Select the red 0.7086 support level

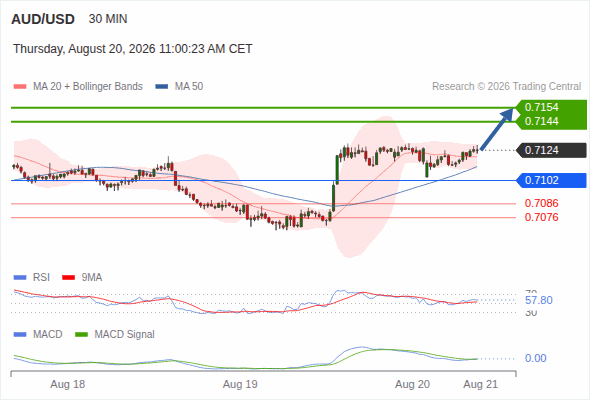coord(541,203)
